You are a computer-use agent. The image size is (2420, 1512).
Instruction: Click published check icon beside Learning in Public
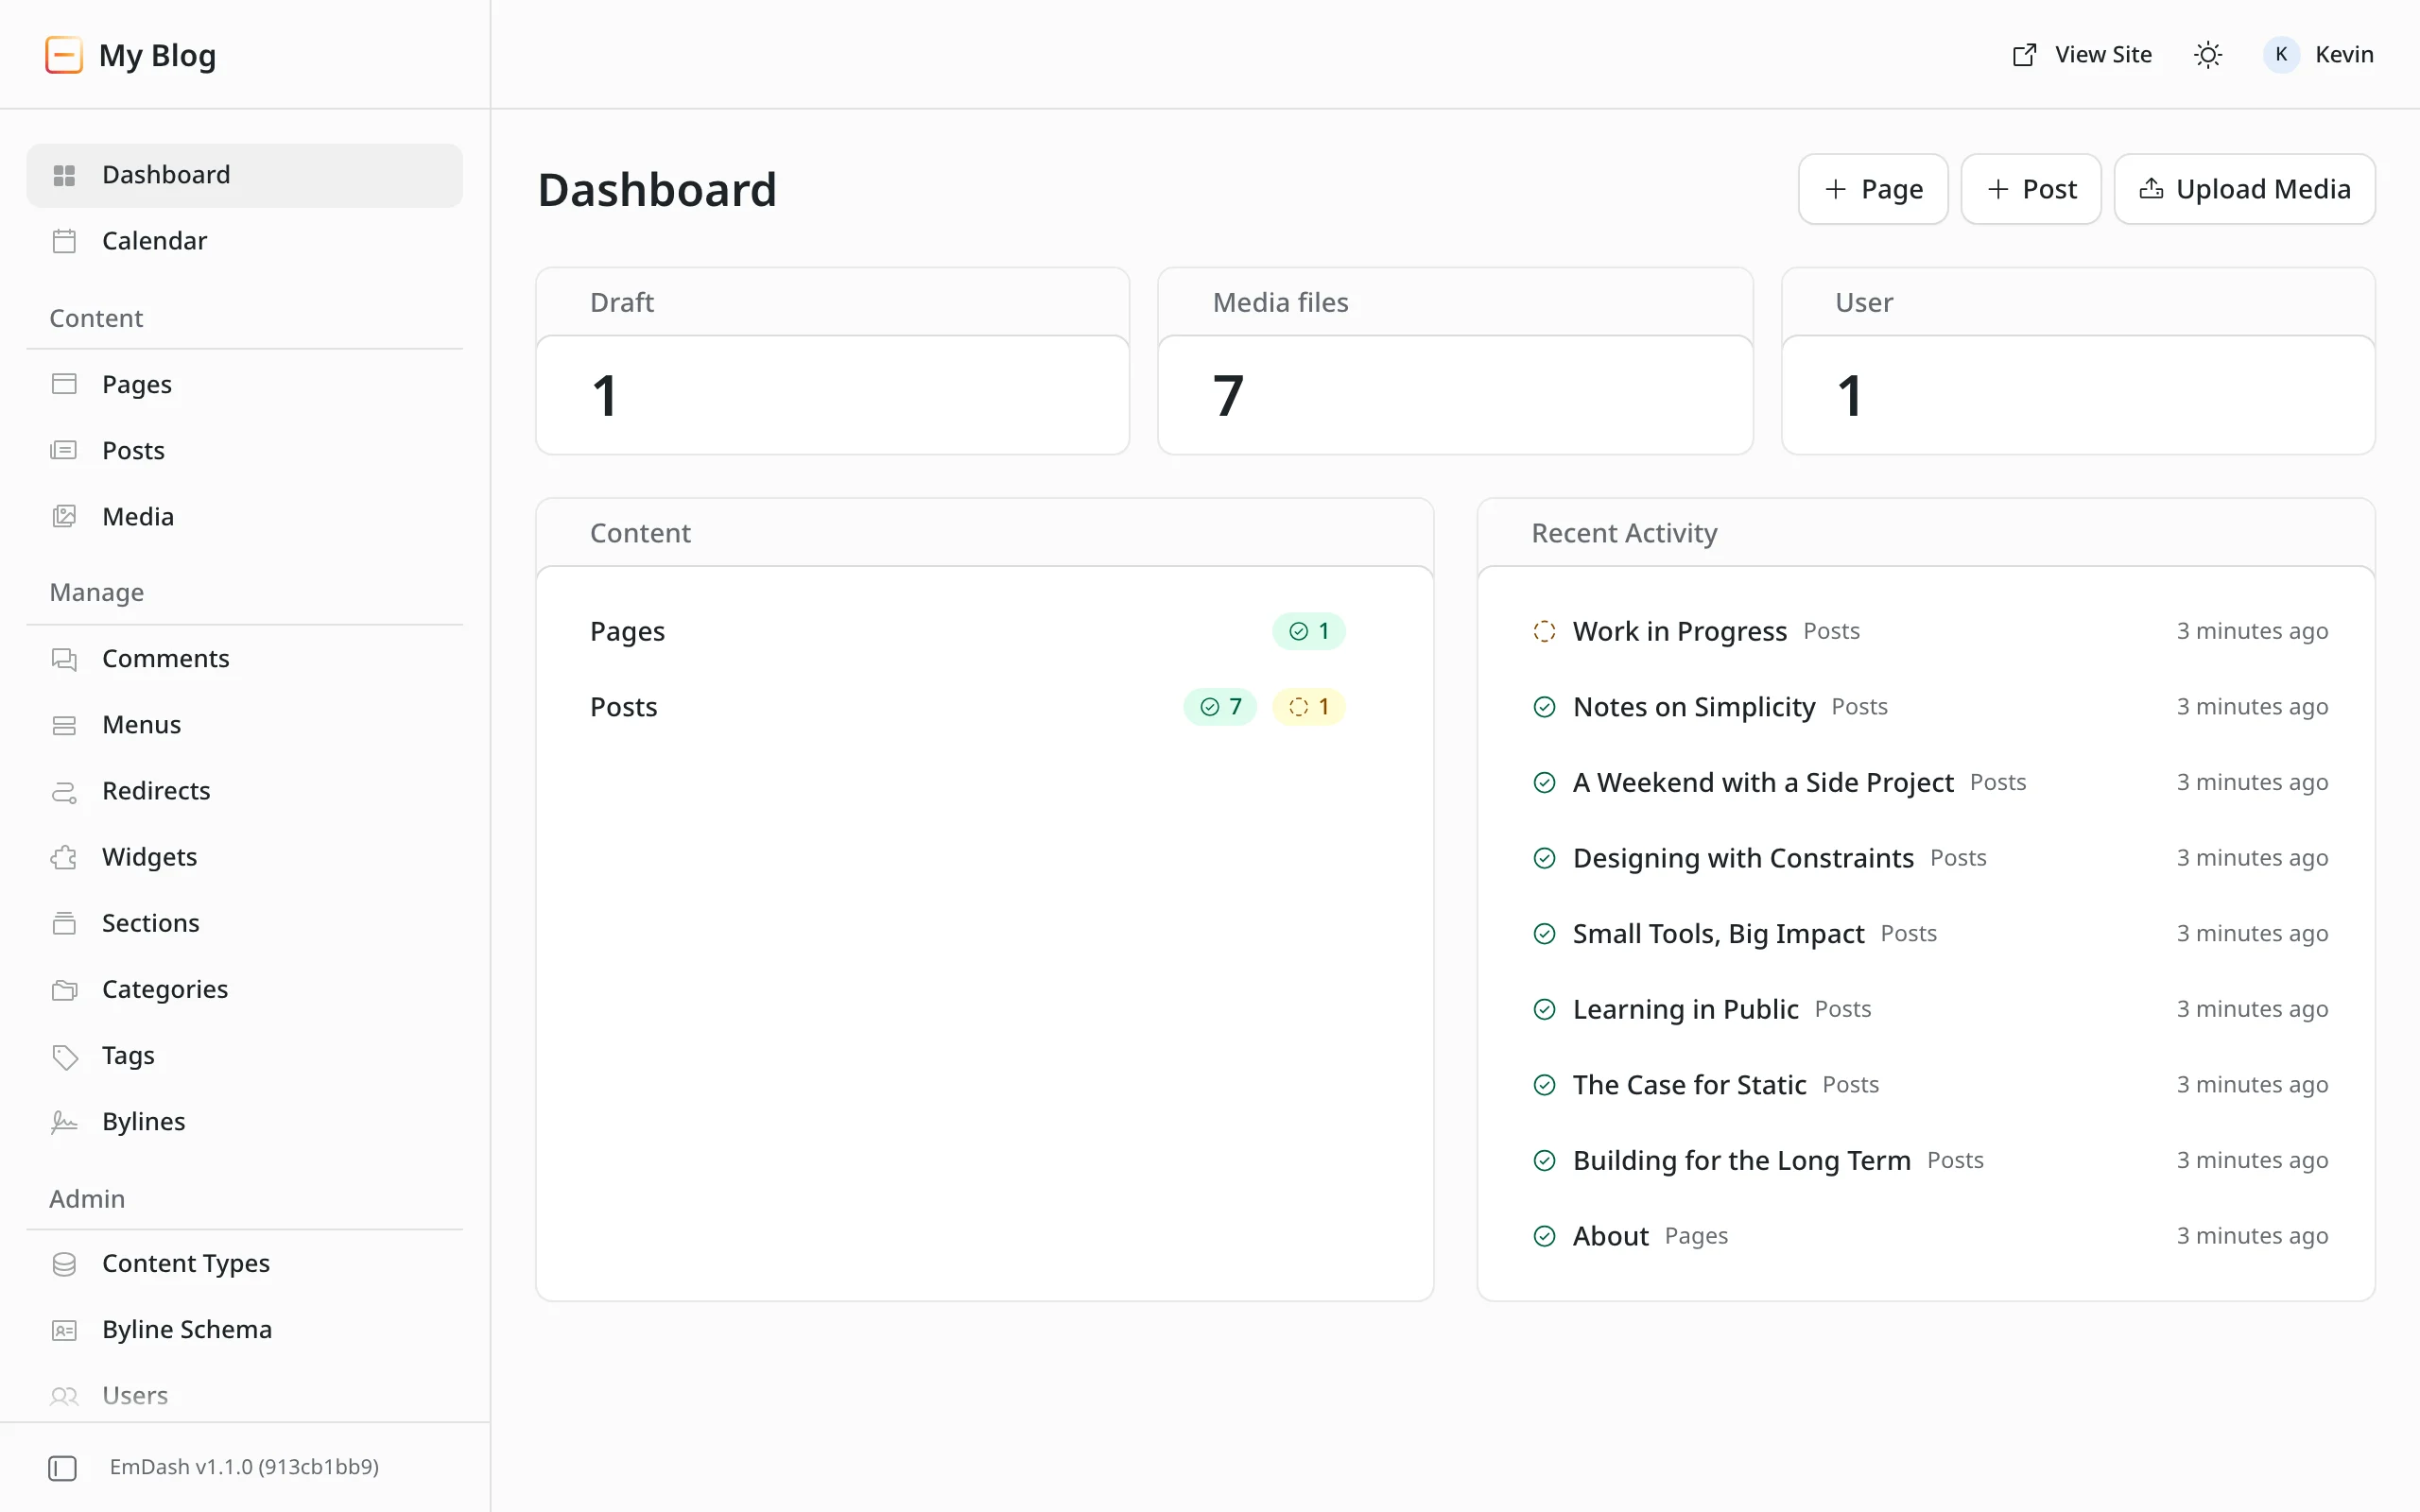pos(1544,1009)
